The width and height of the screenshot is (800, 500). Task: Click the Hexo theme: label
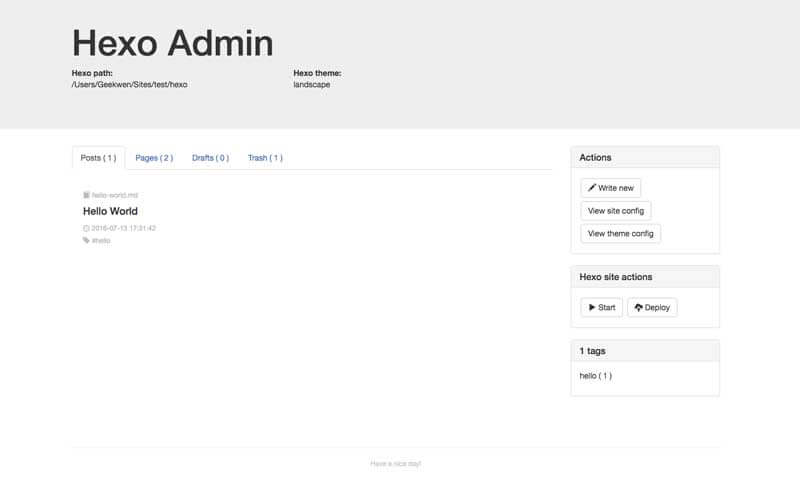coord(317,73)
